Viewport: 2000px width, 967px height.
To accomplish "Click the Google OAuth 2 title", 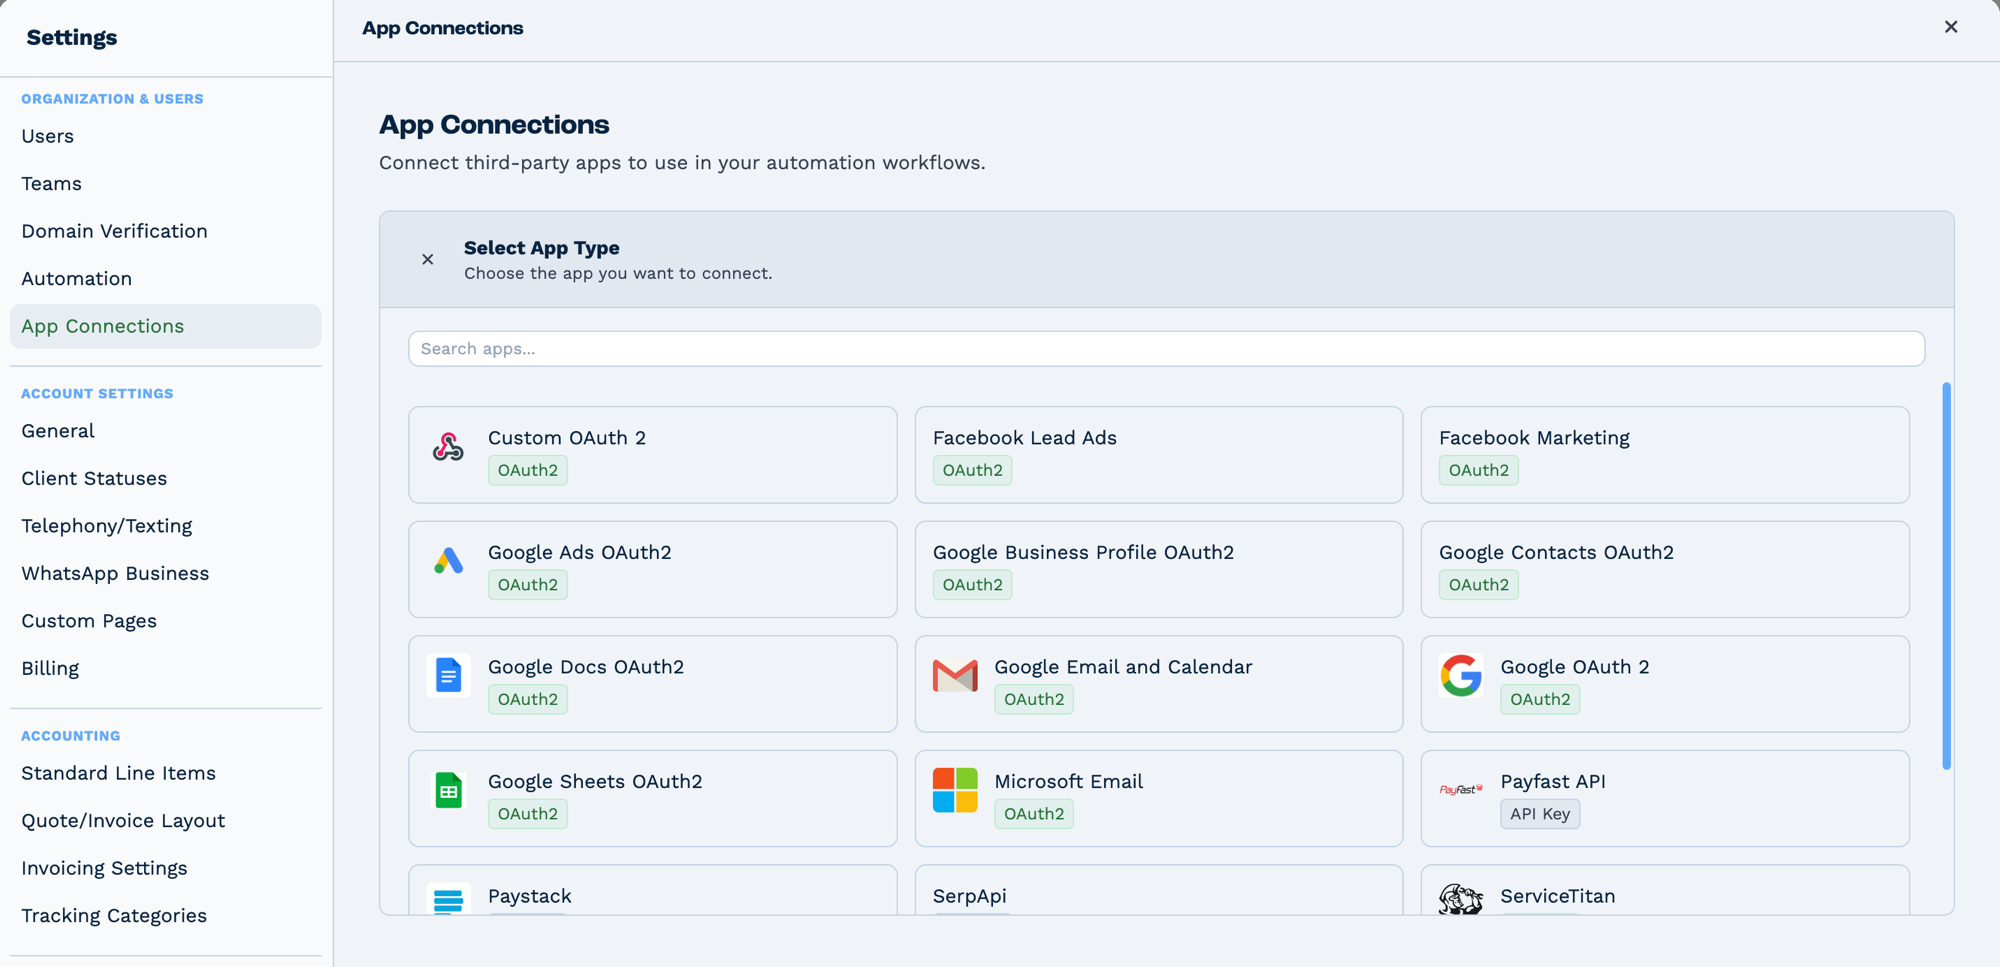I will (x=1575, y=667).
